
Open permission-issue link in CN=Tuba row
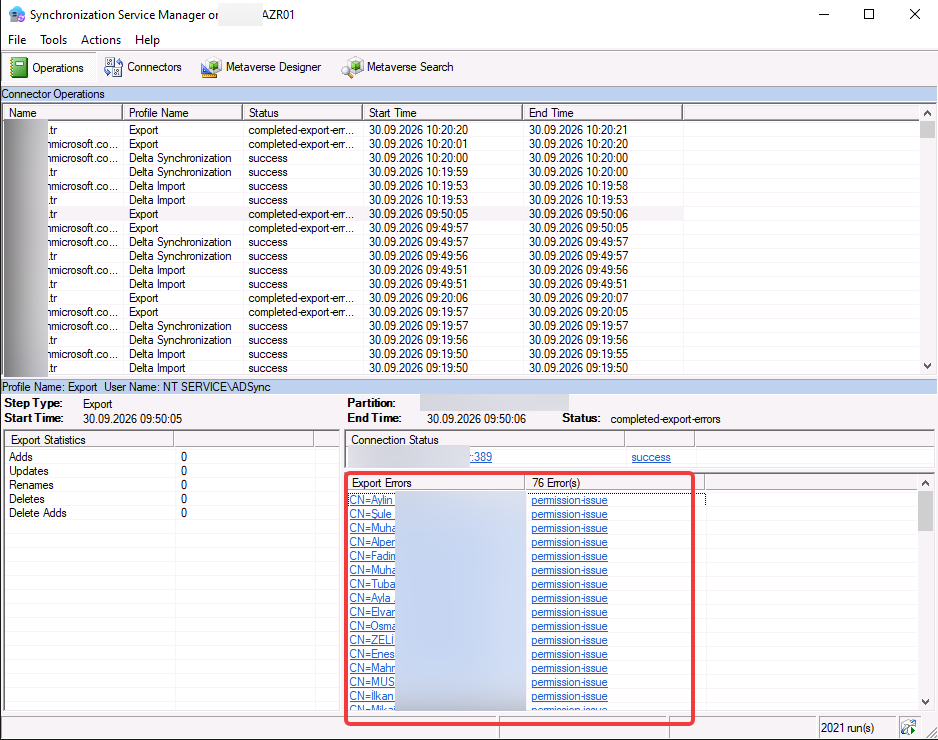click(569, 584)
